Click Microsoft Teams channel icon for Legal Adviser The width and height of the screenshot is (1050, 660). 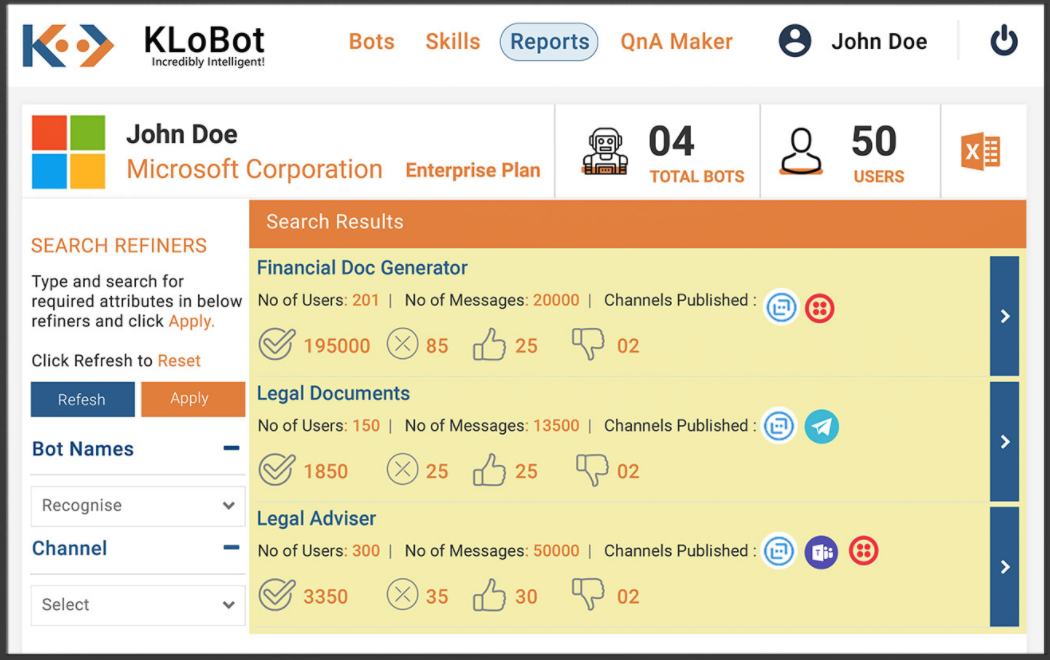821,552
